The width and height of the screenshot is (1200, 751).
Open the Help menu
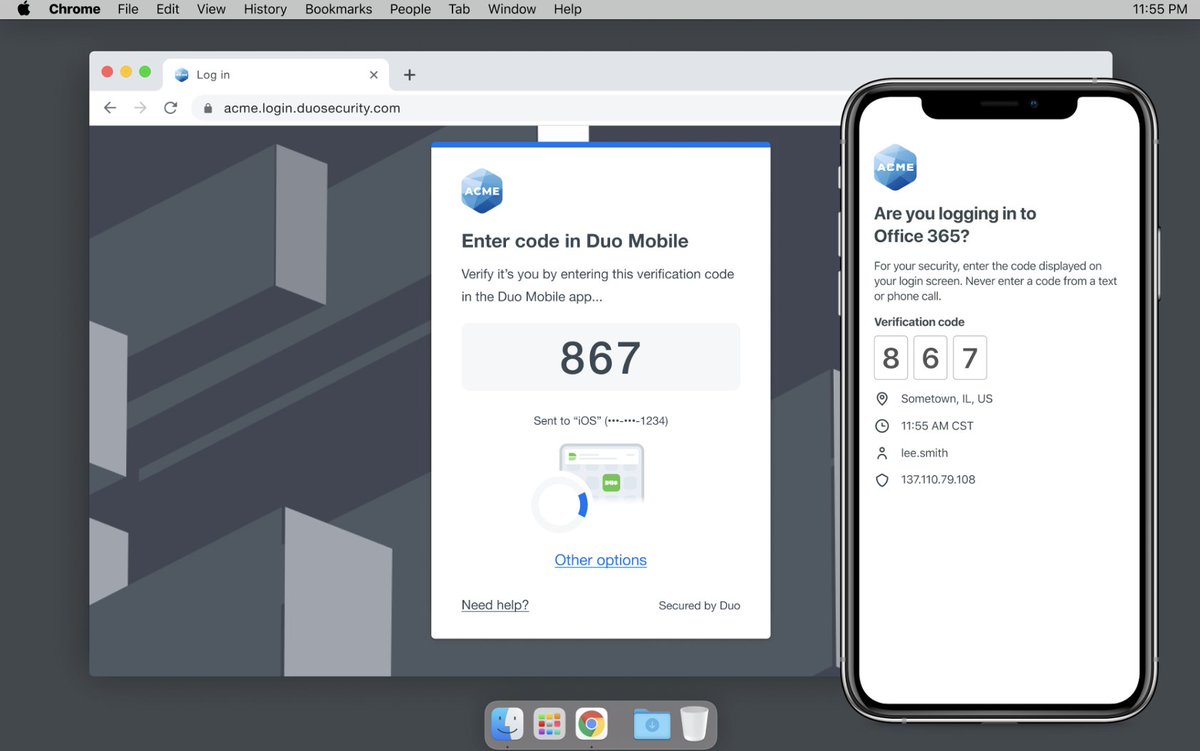[567, 9]
